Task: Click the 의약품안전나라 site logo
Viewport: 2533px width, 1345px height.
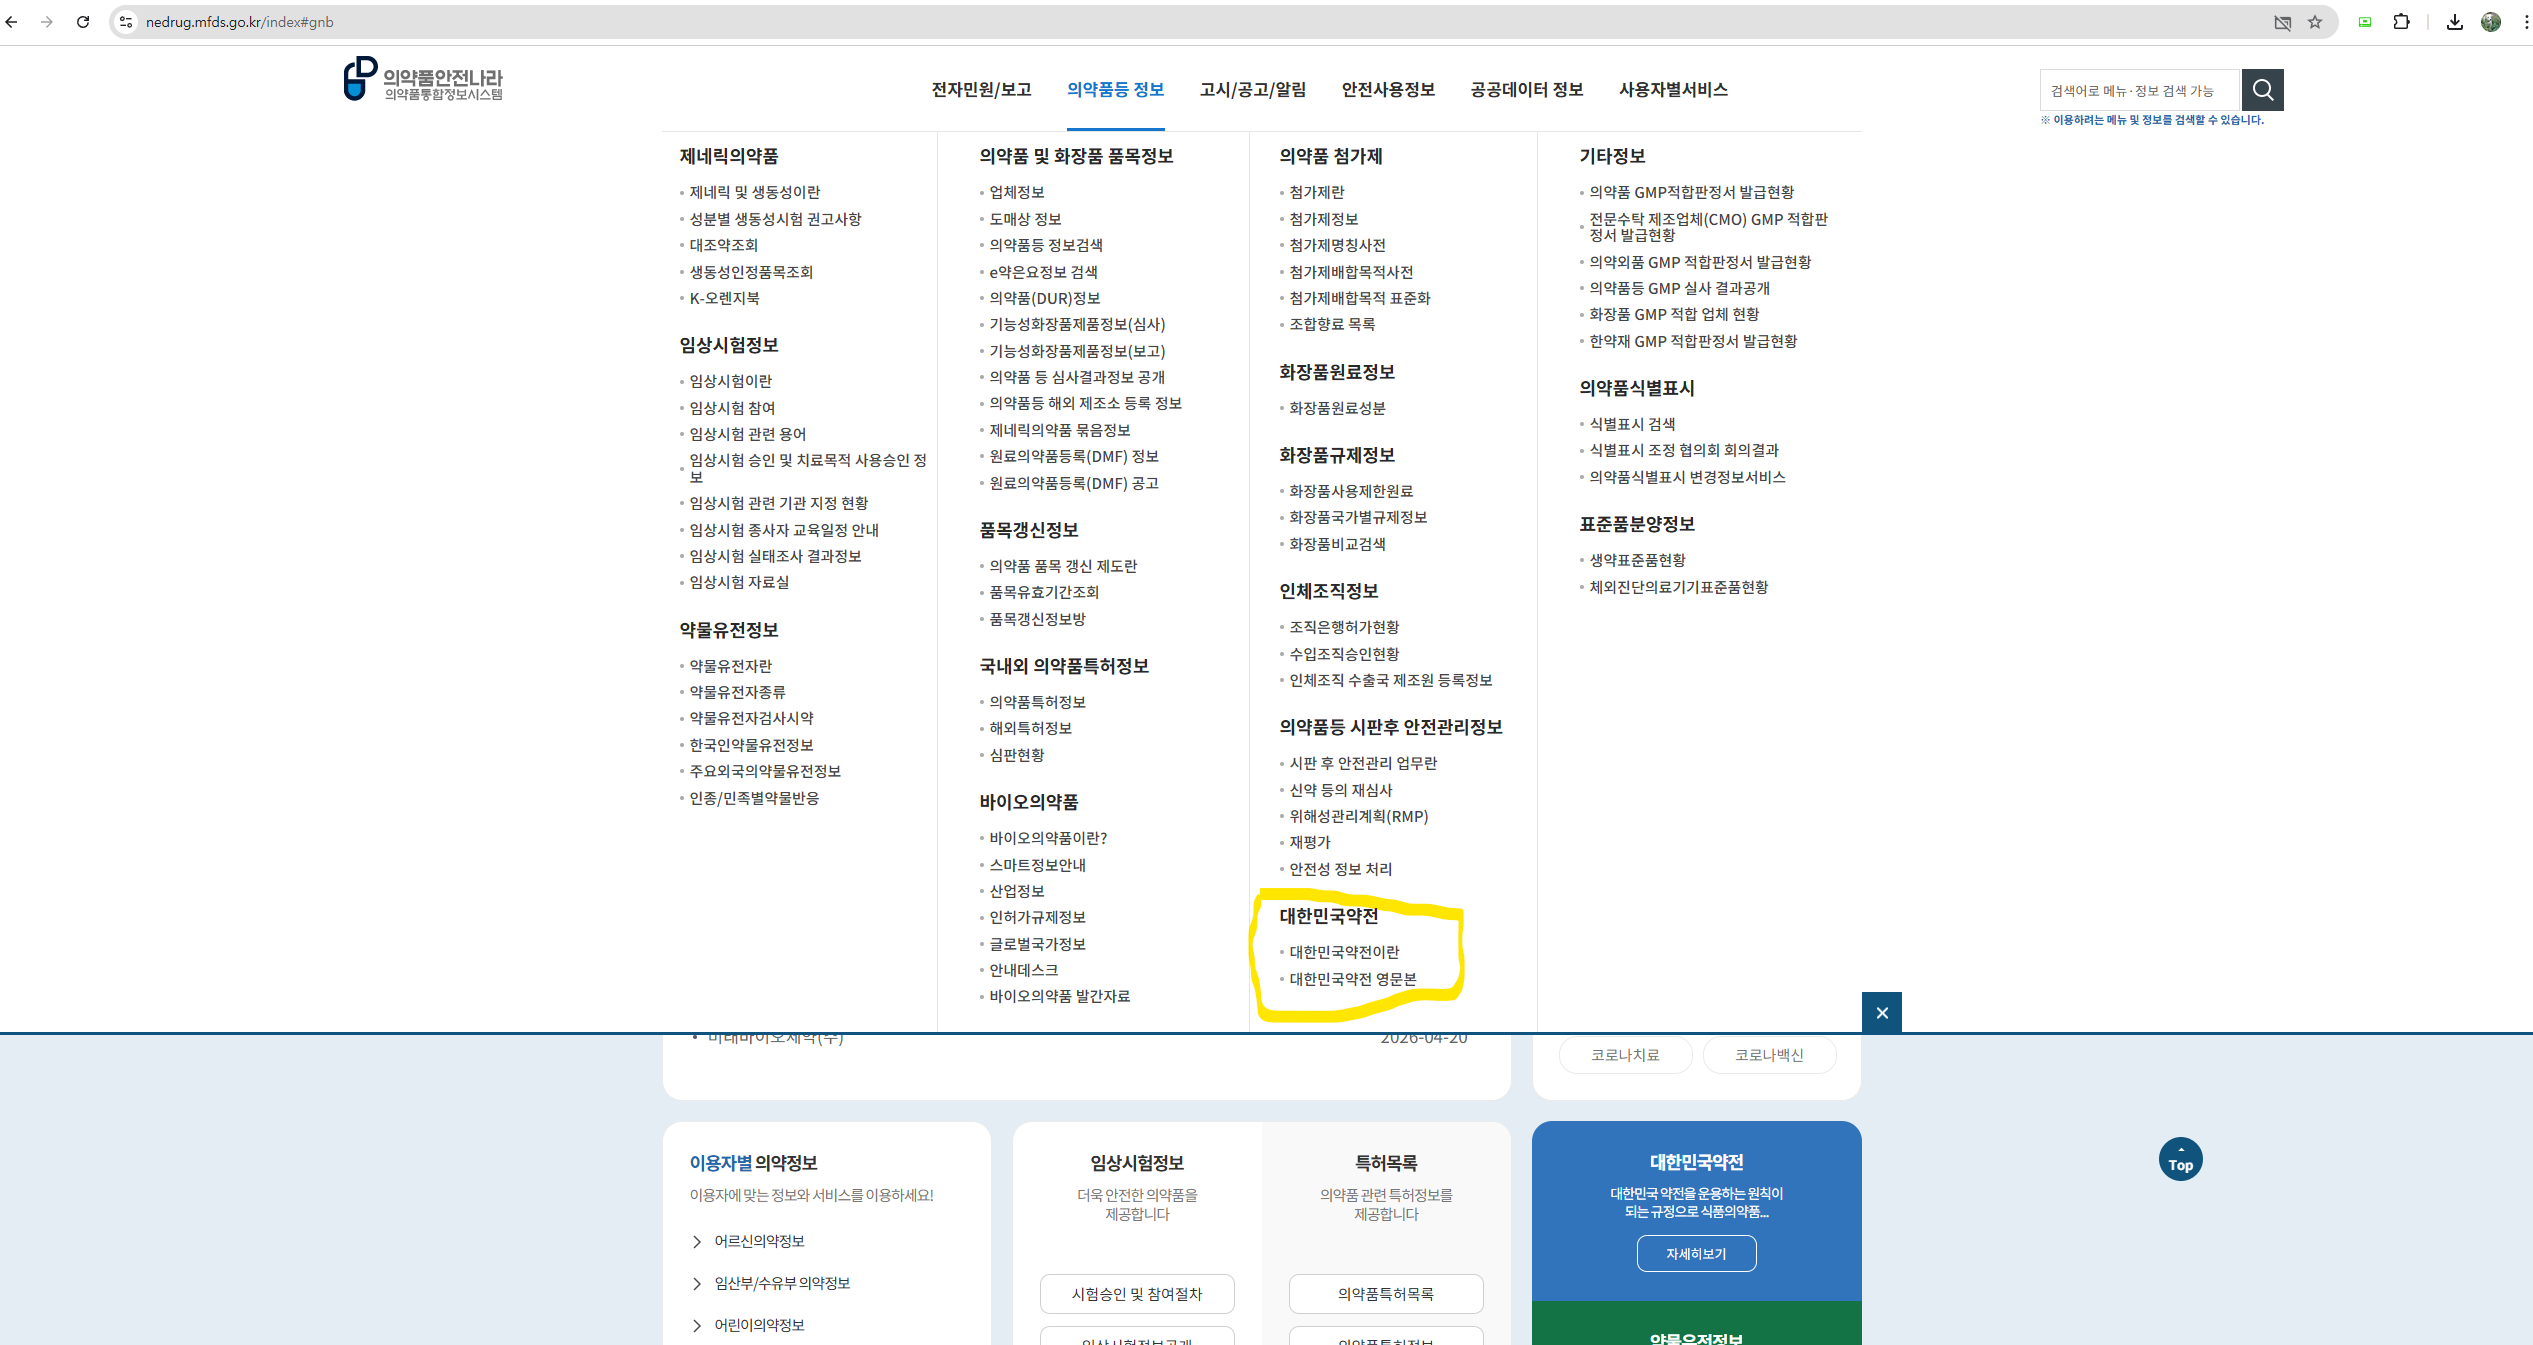Action: [423, 79]
